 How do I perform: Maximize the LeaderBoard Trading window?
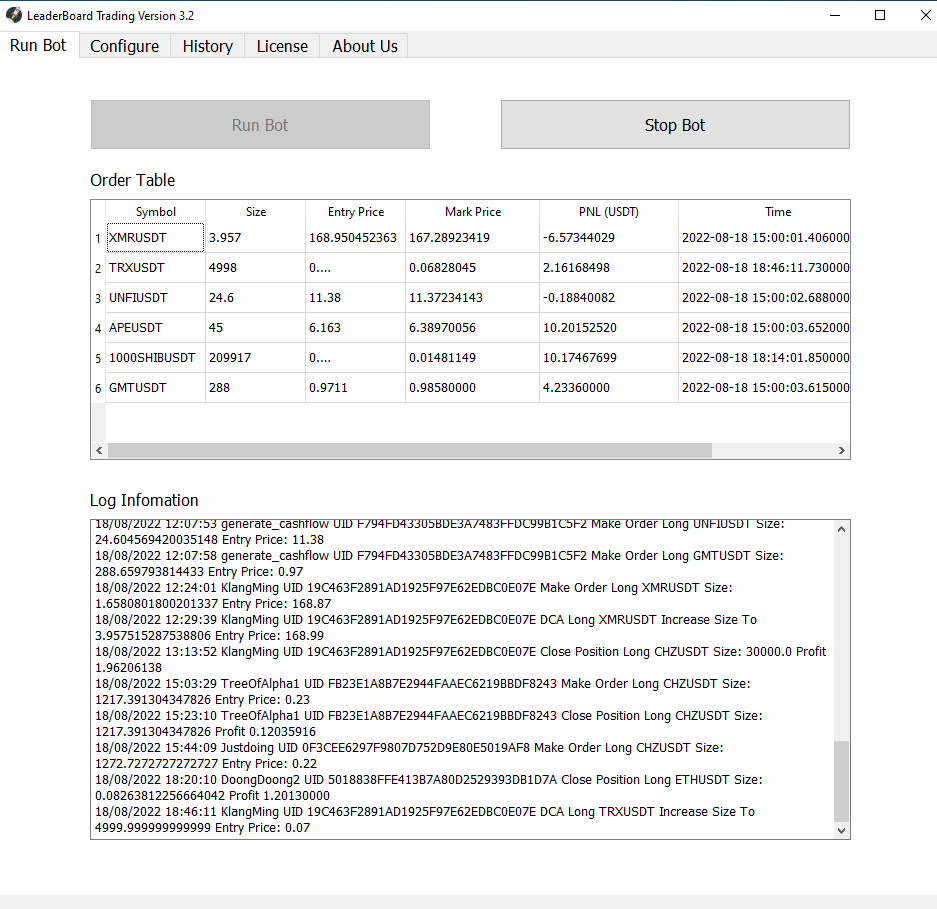pyautogui.click(x=879, y=15)
